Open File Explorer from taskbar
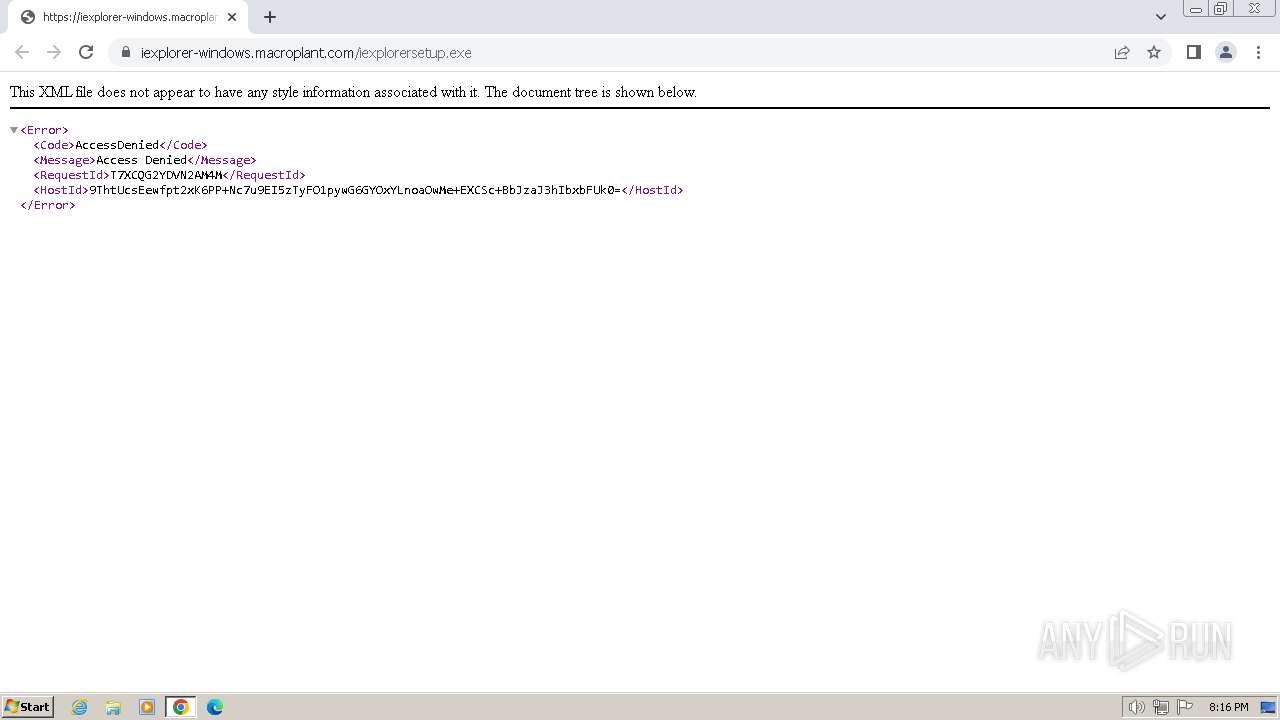1280x720 pixels. click(113, 707)
